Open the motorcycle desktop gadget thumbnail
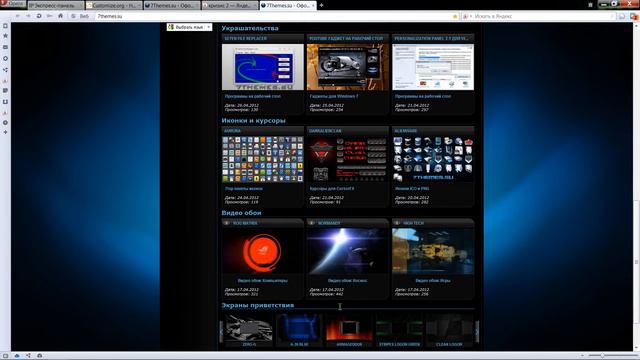This screenshot has width=640, height=360. point(347,67)
